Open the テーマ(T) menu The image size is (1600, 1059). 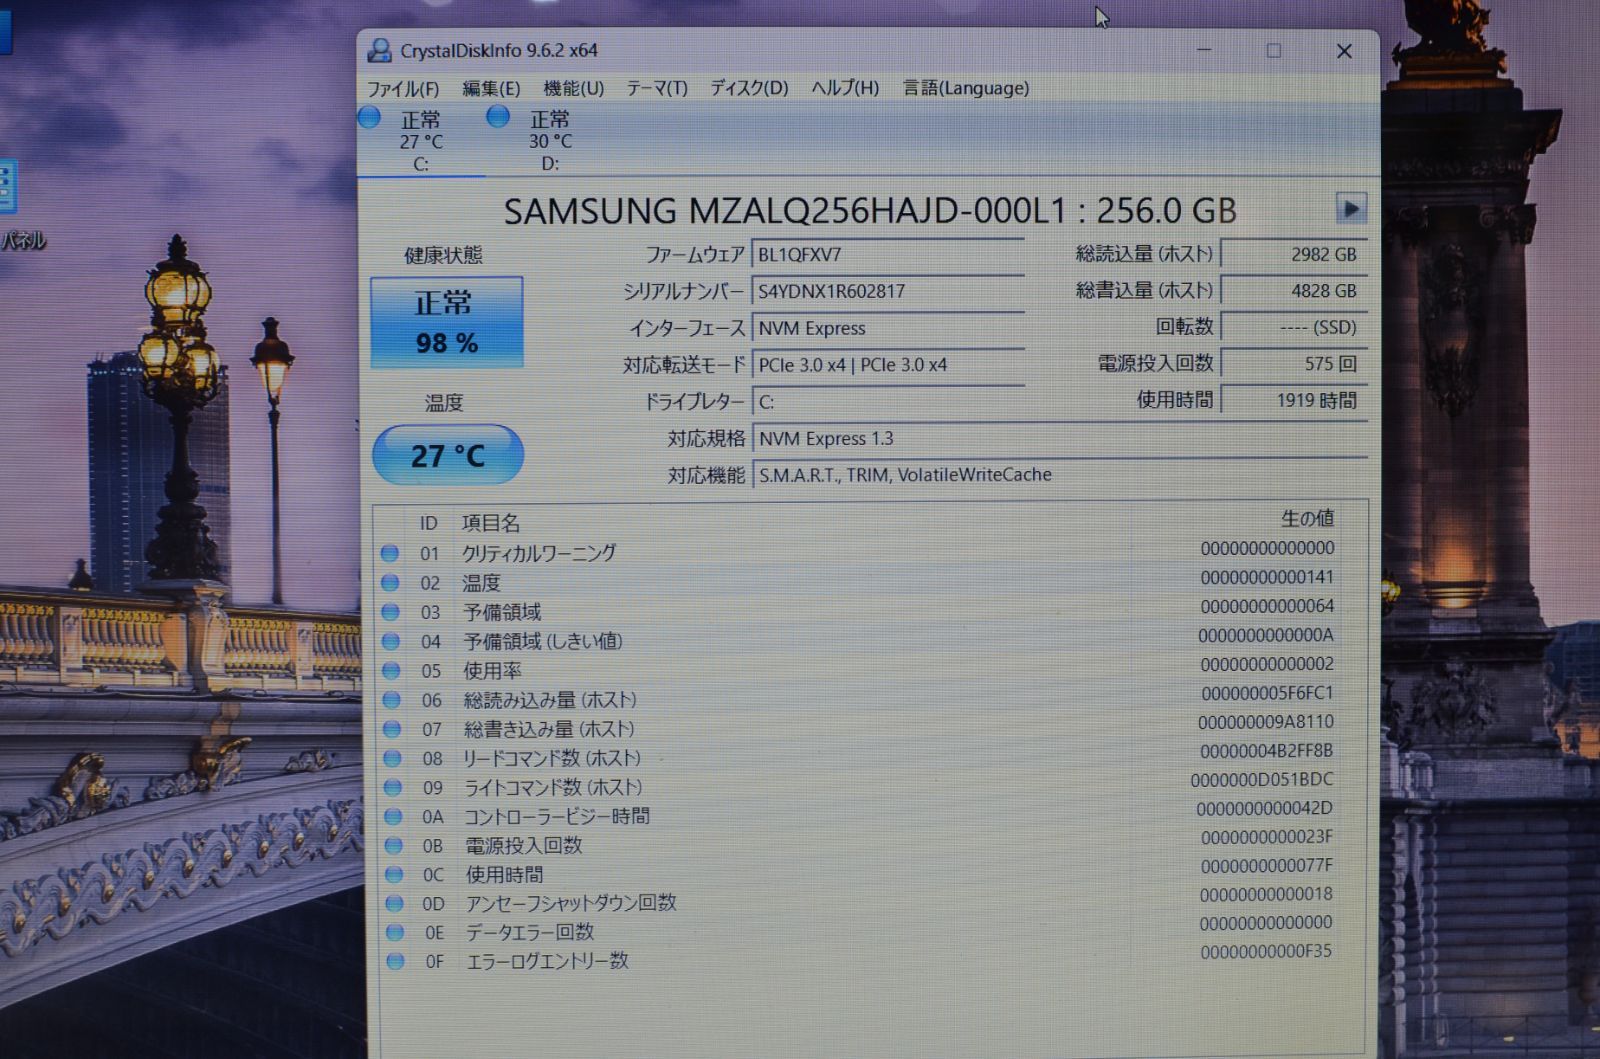click(x=657, y=88)
